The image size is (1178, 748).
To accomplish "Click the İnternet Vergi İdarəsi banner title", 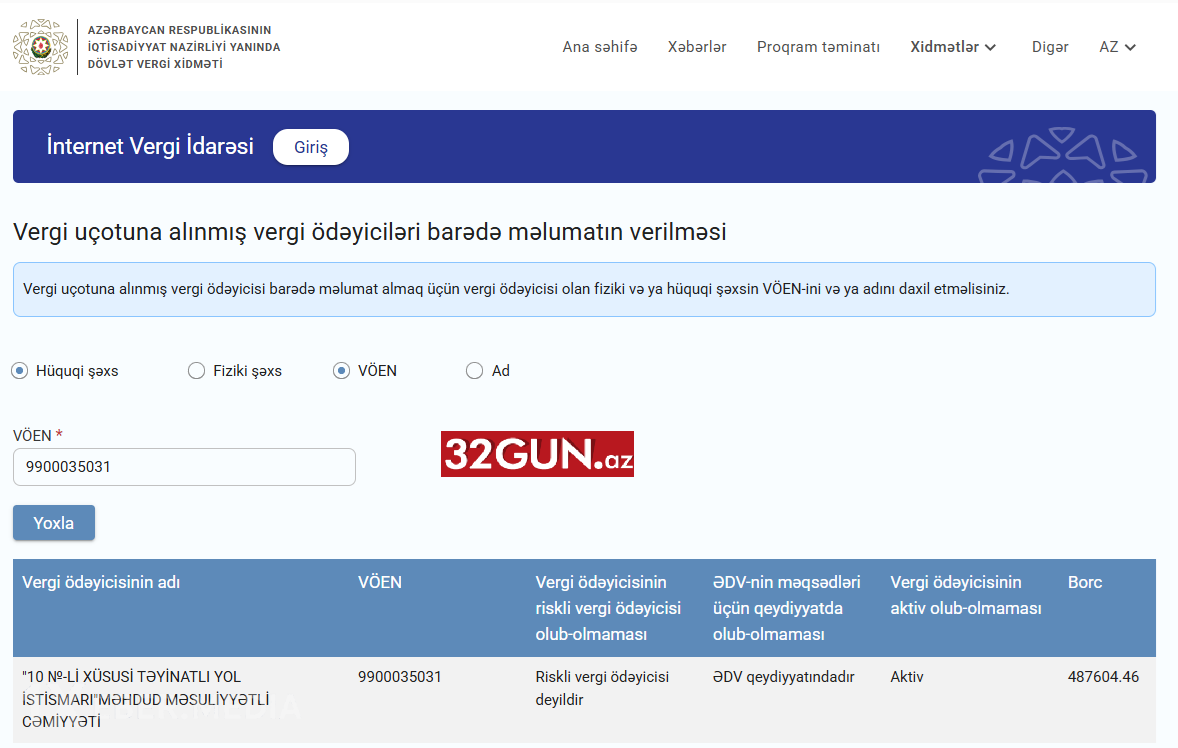I will click(150, 146).
